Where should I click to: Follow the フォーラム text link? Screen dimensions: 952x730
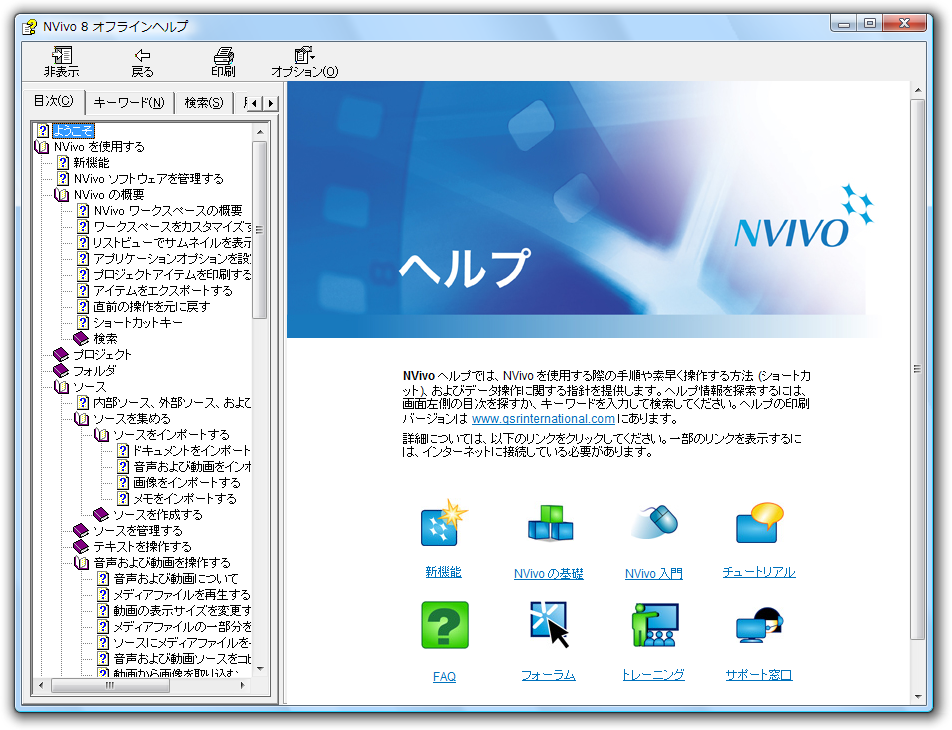(x=549, y=675)
